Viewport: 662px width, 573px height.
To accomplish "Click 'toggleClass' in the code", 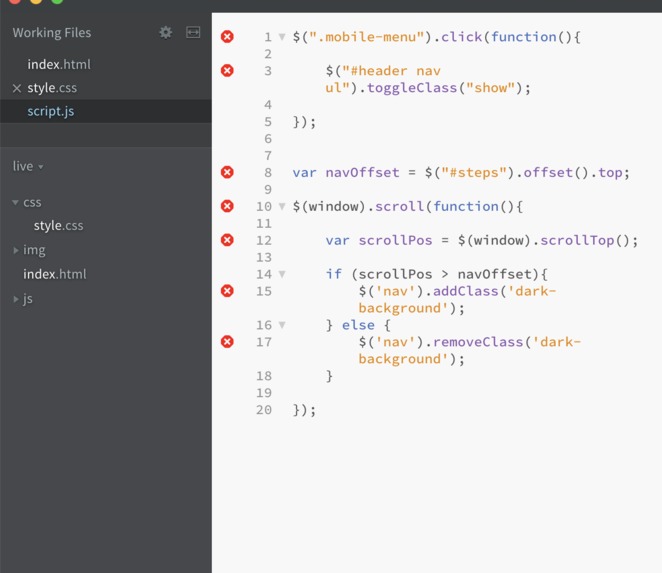I will pos(412,88).
